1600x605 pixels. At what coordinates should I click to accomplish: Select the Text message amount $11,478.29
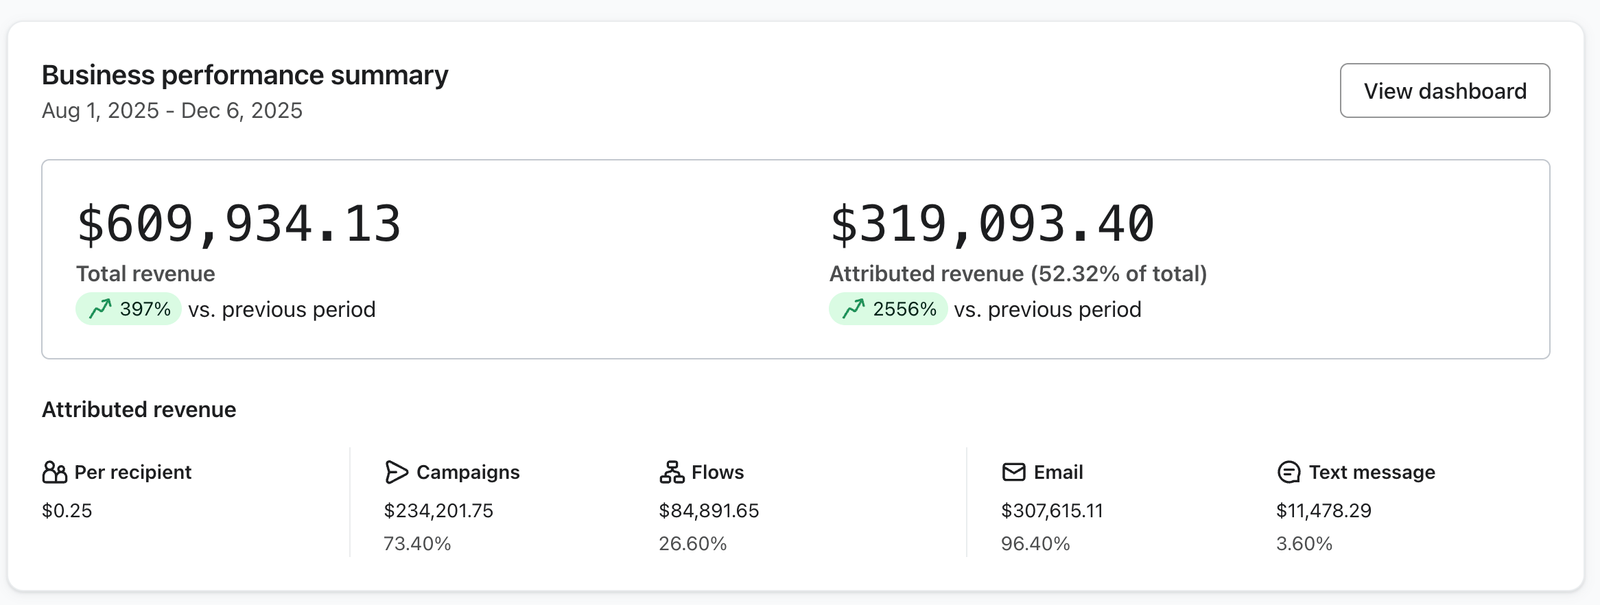(1323, 511)
